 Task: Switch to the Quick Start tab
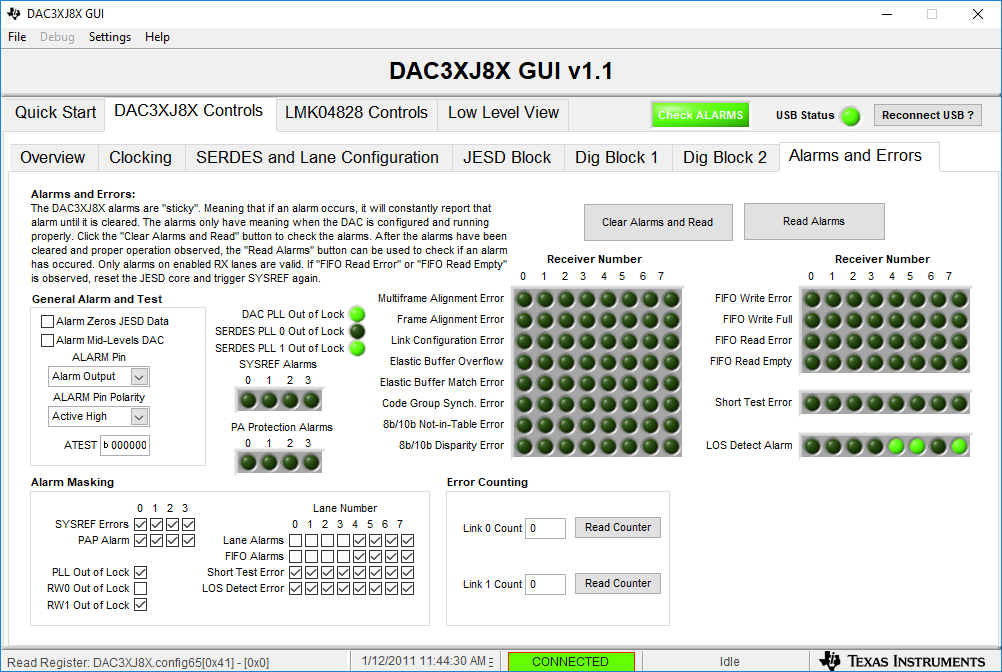click(x=56, y=113)
